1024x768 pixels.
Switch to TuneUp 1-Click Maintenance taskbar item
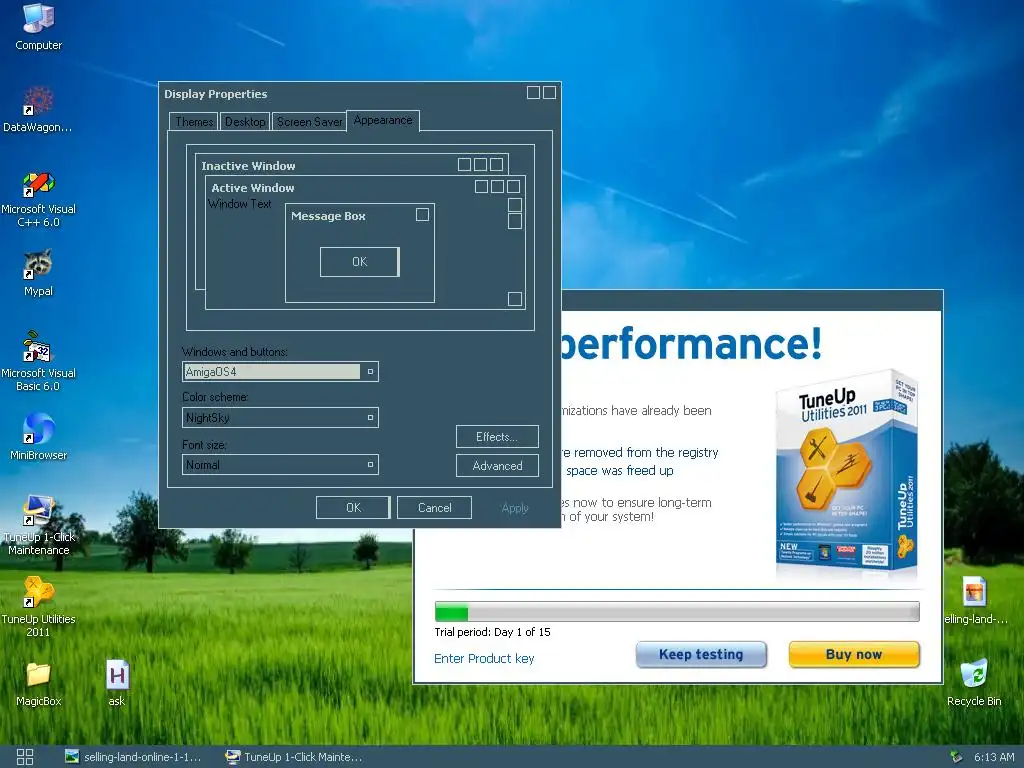(293, 757)
